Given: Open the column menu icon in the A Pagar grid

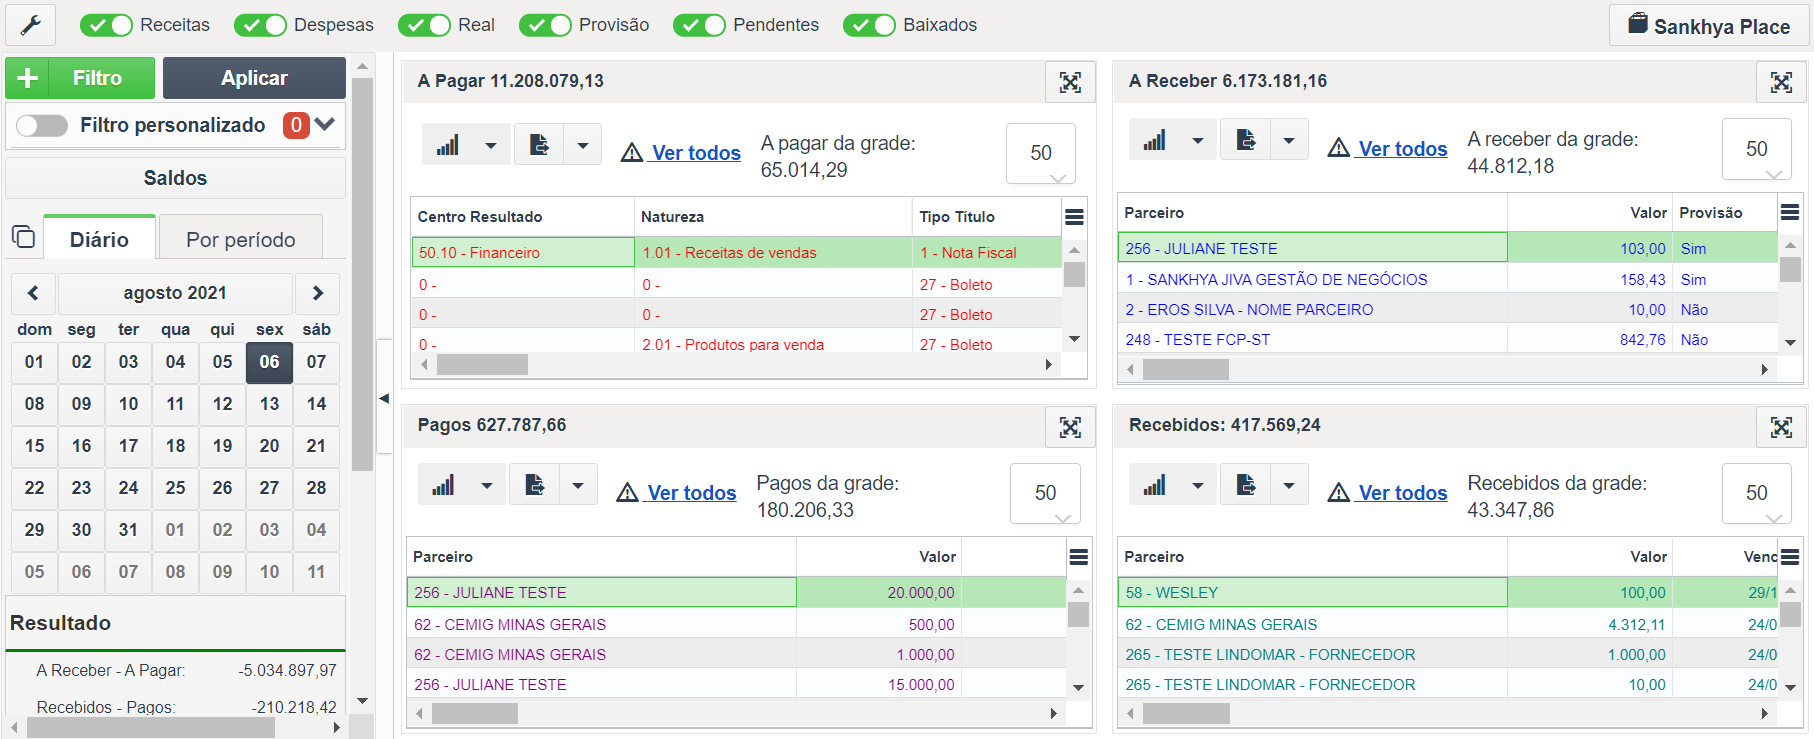Looking at the screenshot, I should click(x=1074, y=217).
